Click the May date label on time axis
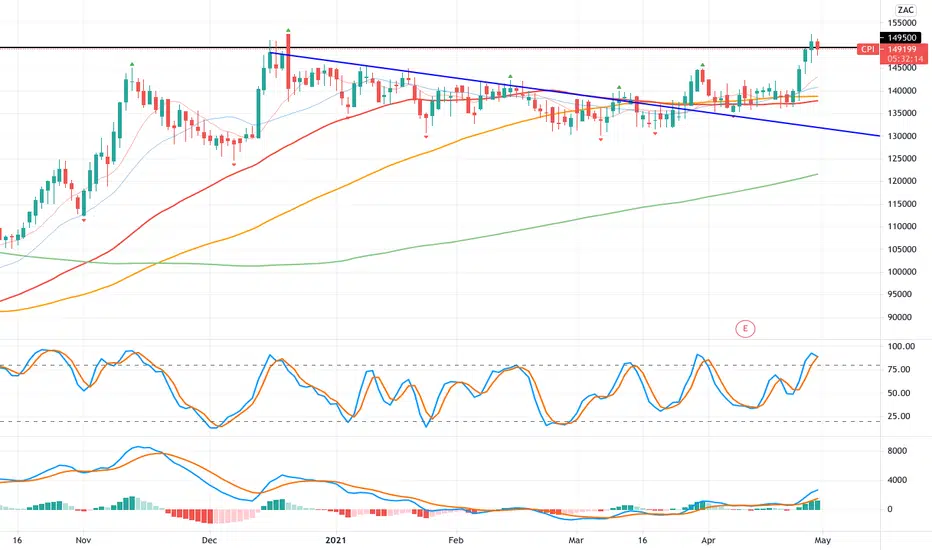932x550 pixels. pyautogui.click(x=822, y=540)
